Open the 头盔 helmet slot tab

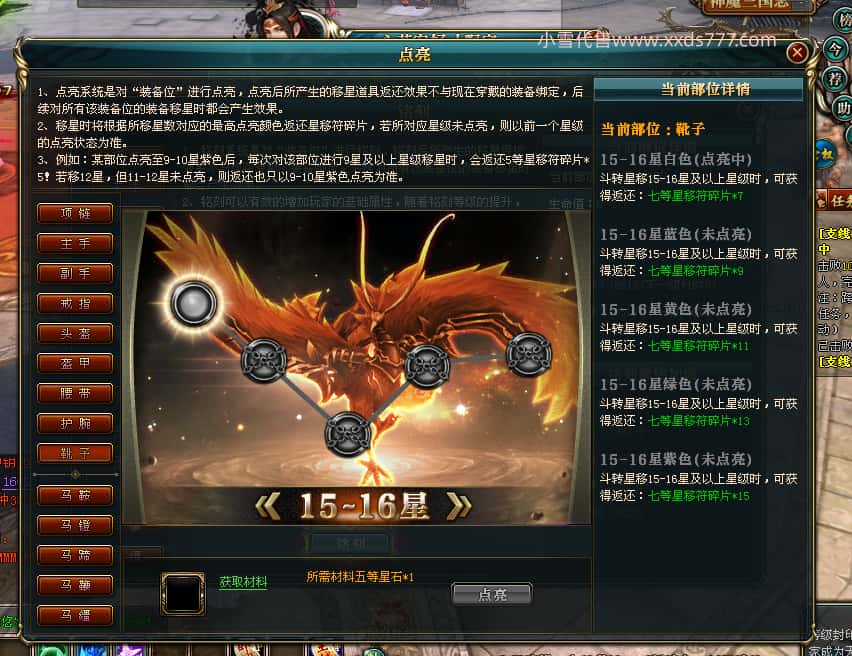[x=75, y=333]
